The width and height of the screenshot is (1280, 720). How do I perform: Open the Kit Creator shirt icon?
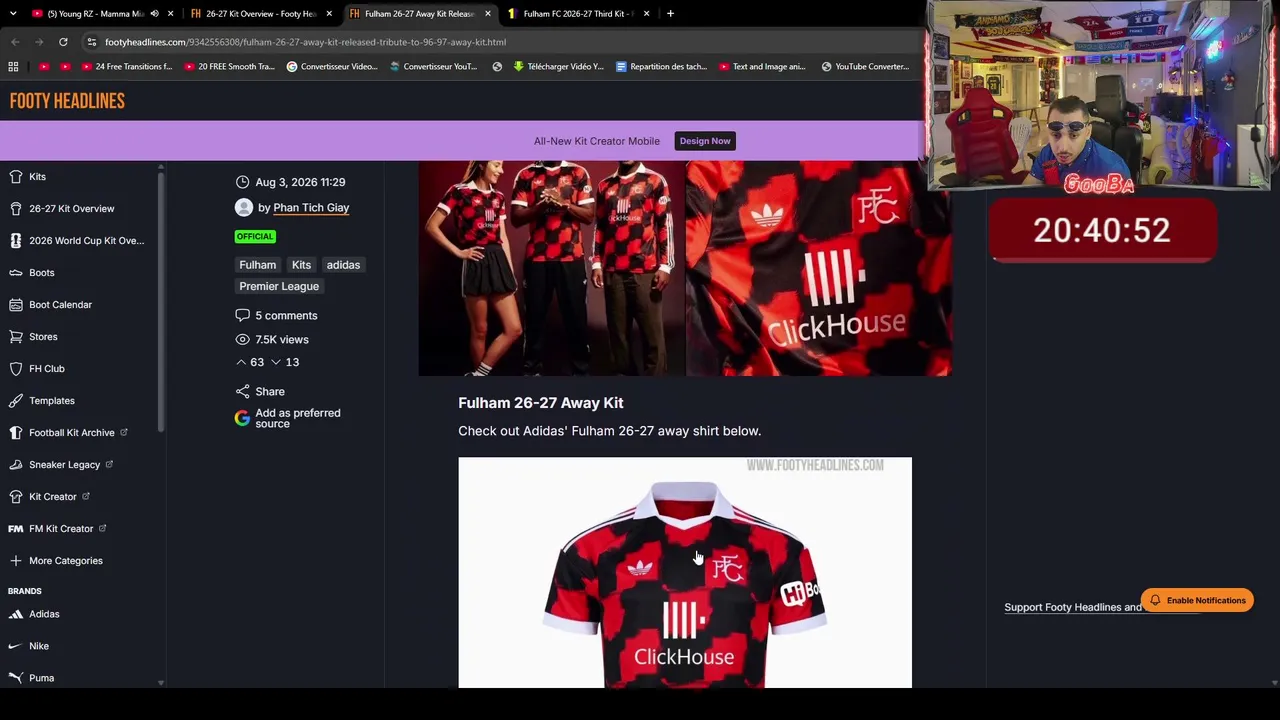pos(15,497)
